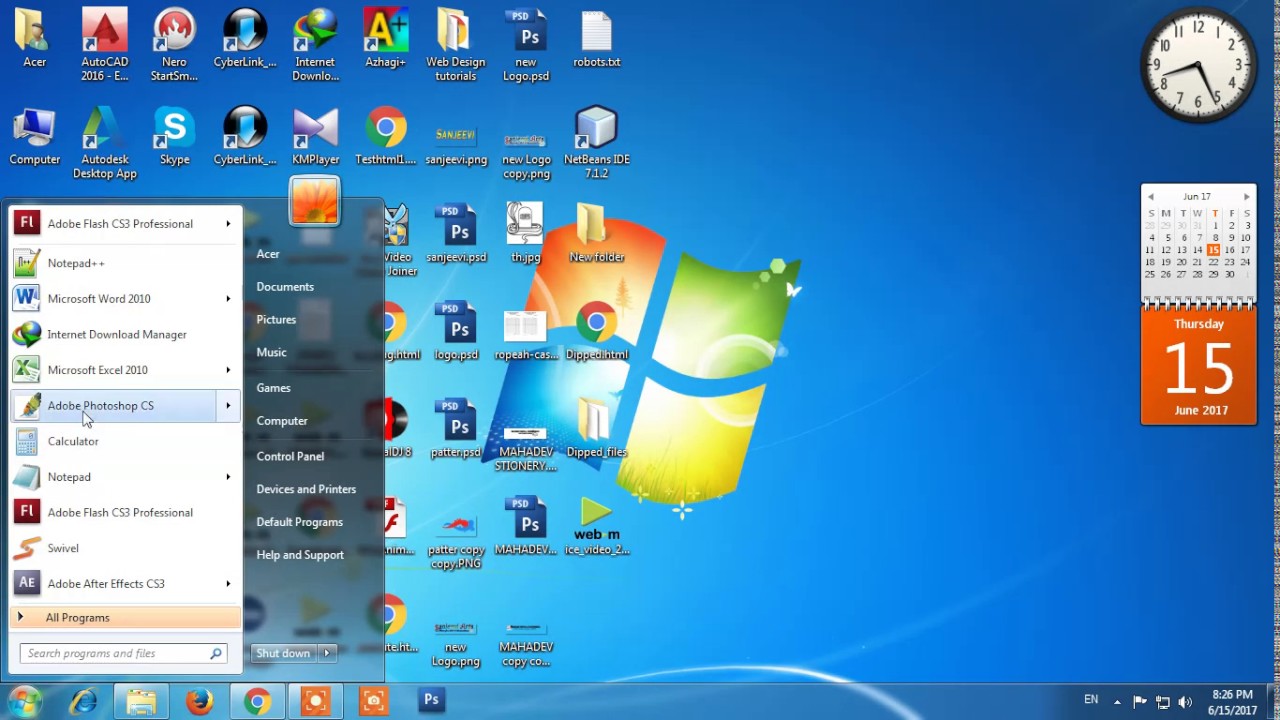Launch Skype desktop shortcut
The width and height of the screenshot is (1280, 720).
coord(174,137)
